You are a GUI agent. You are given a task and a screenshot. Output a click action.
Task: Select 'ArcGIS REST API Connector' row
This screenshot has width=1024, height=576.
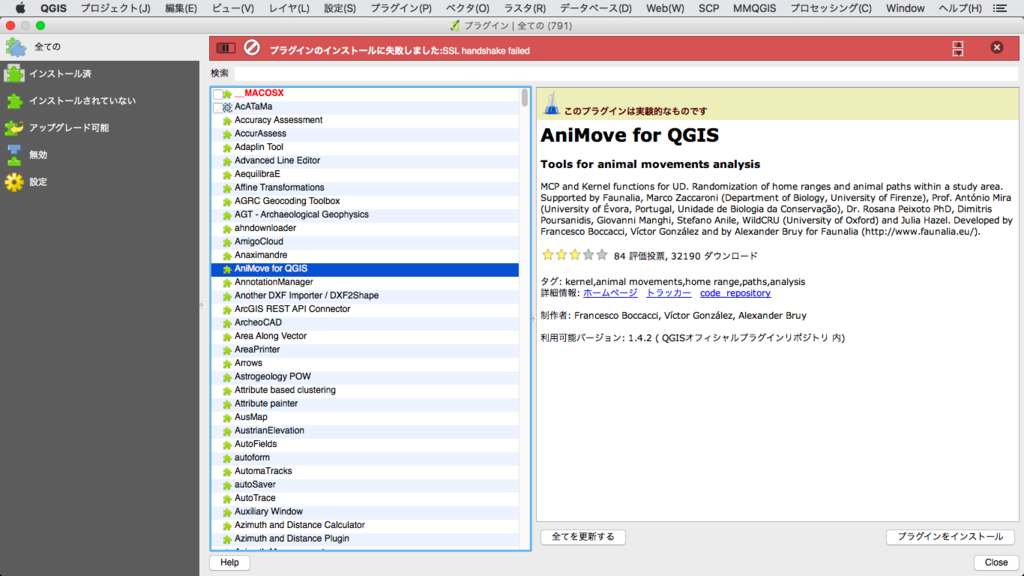365,309
